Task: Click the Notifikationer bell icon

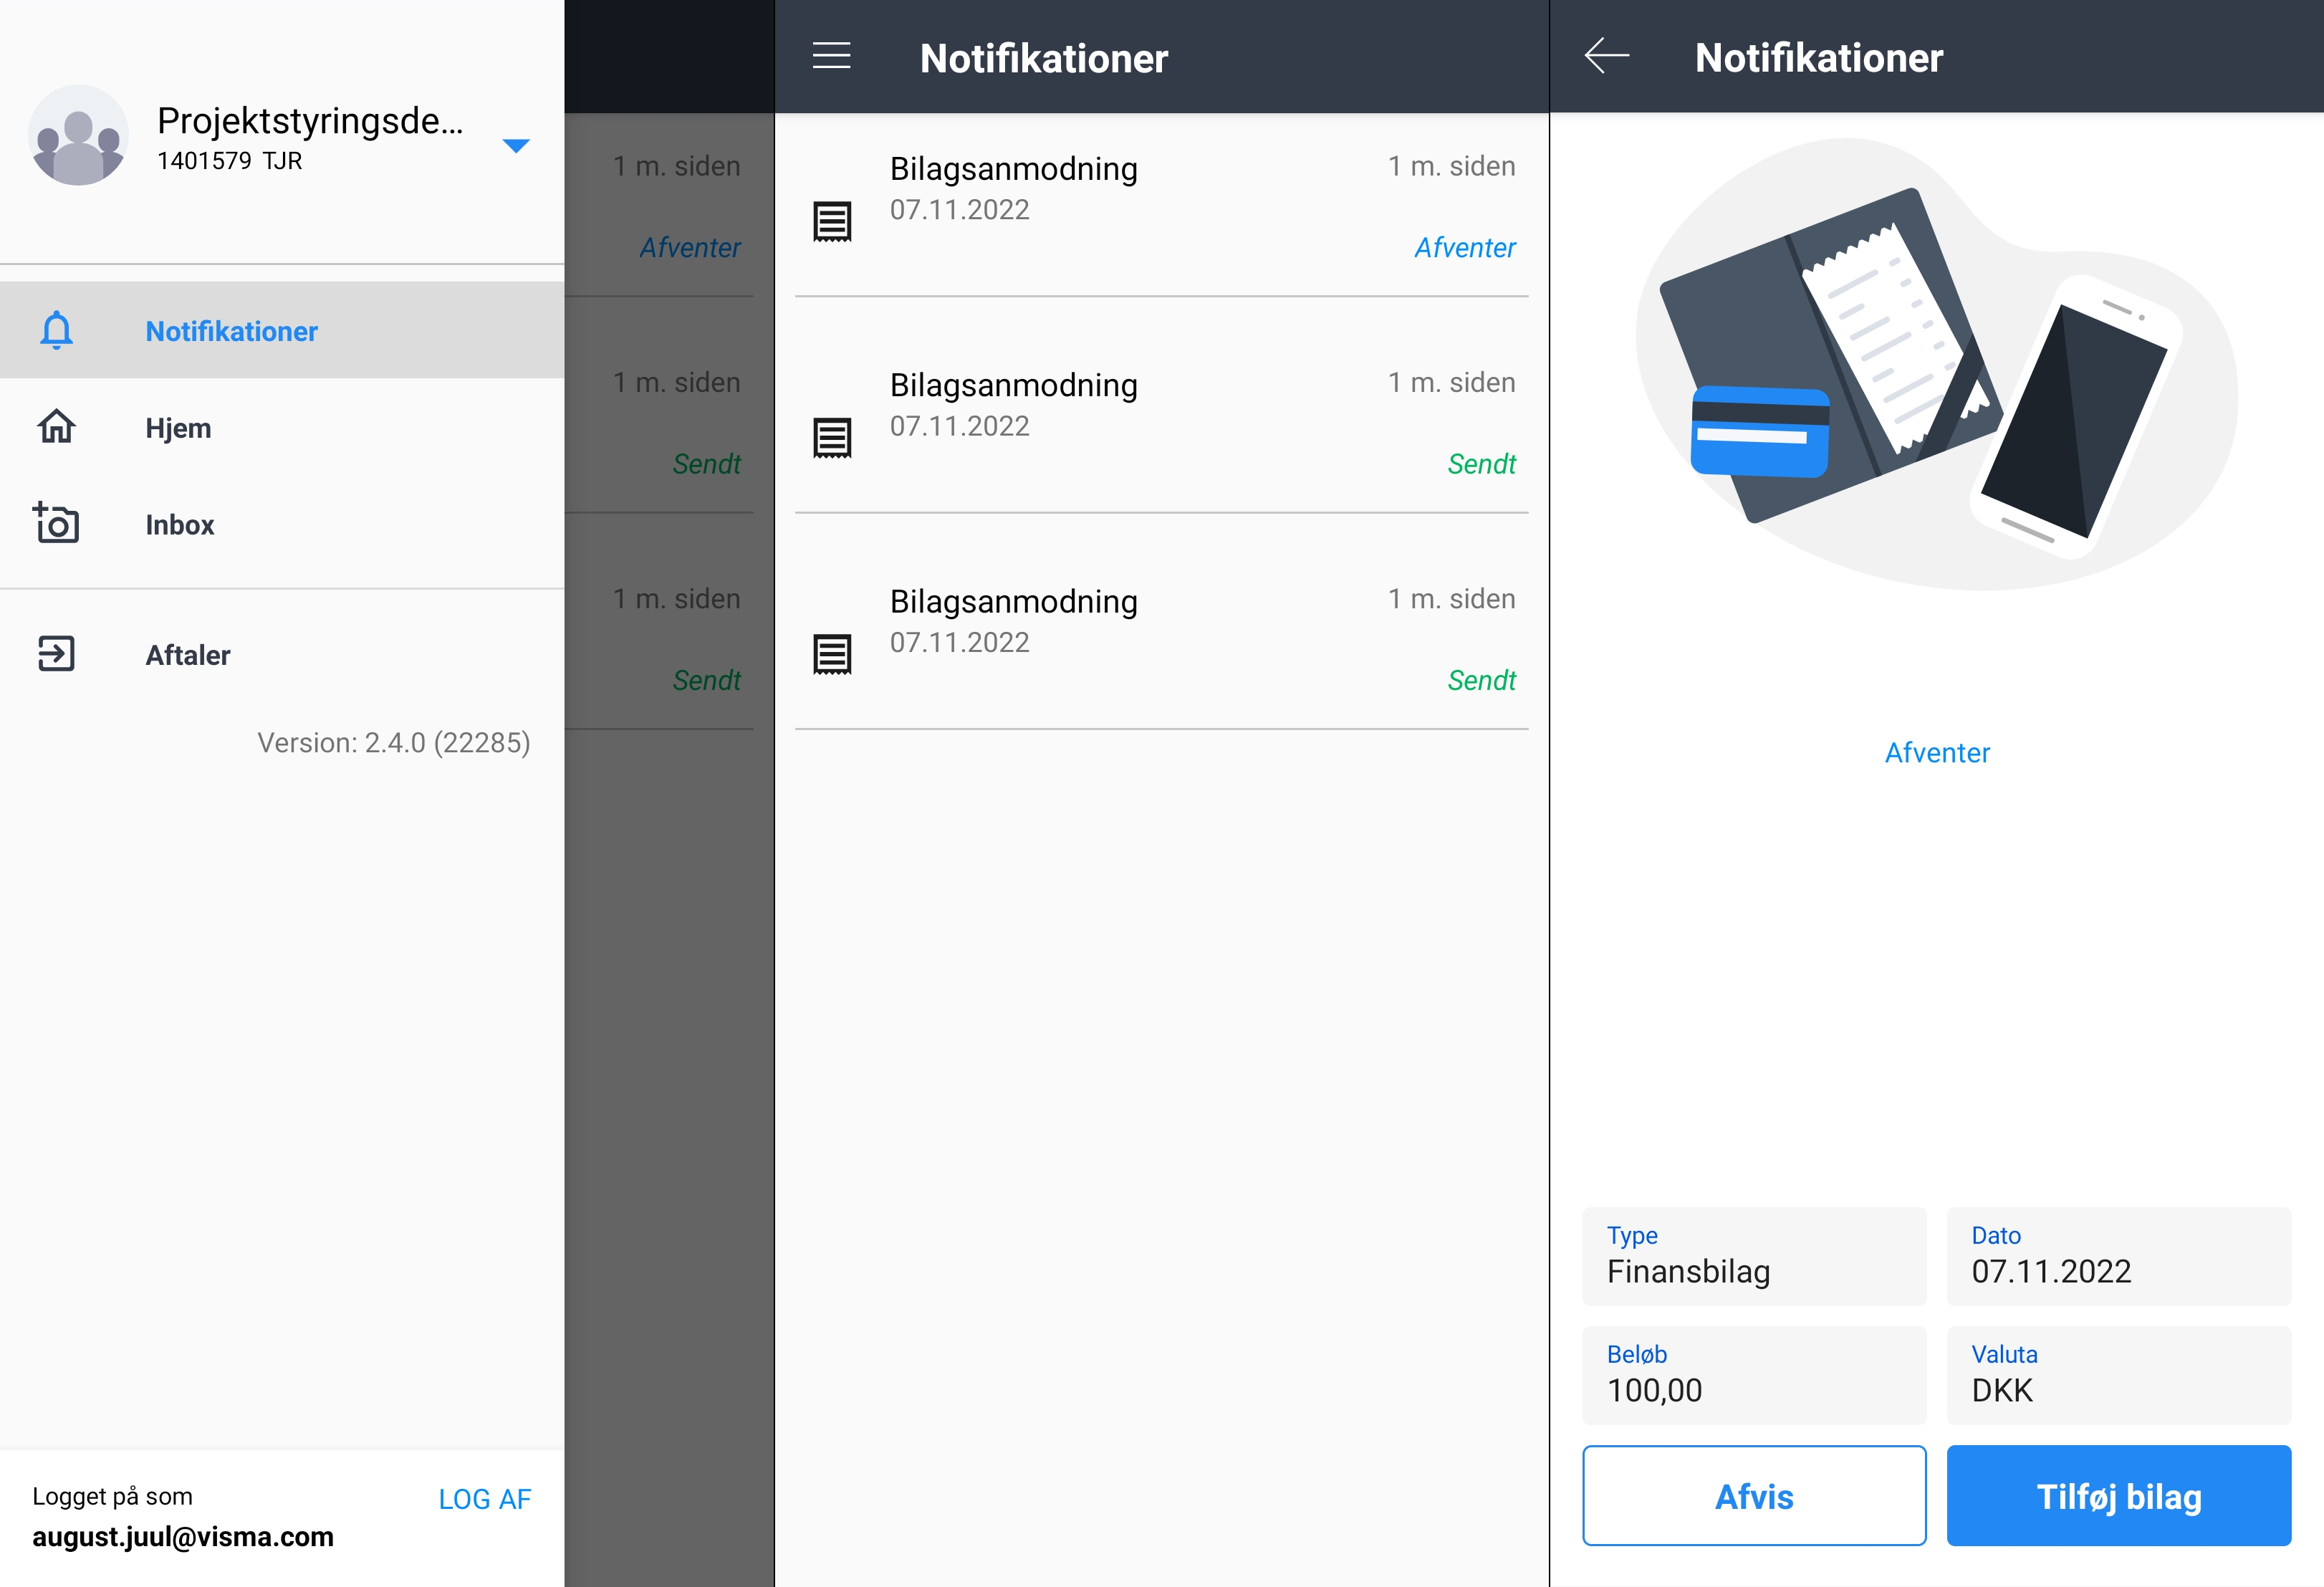Action: pyautogui.click(x=56, y=330)
